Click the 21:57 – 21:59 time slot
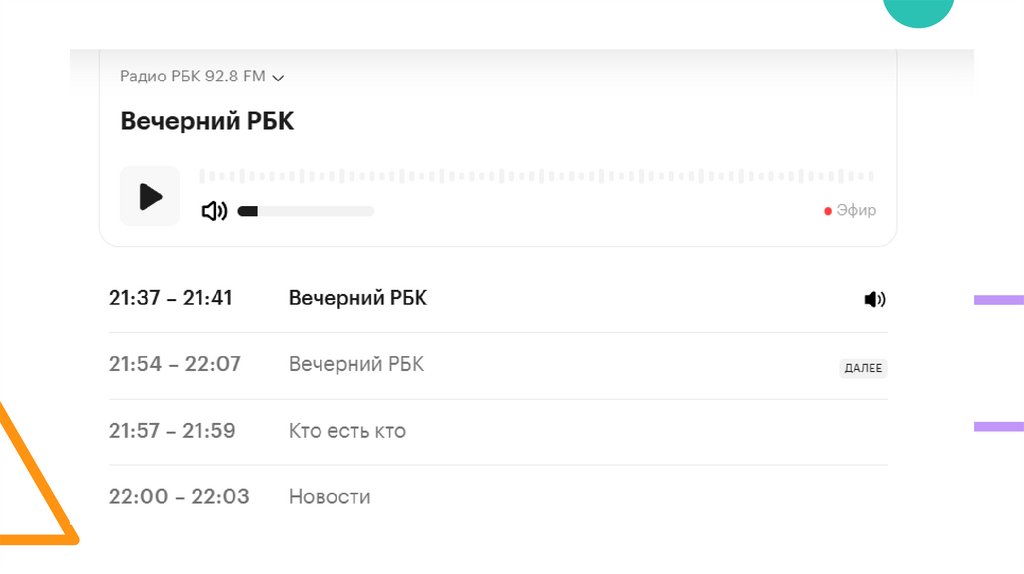 [x=172, y=431]
